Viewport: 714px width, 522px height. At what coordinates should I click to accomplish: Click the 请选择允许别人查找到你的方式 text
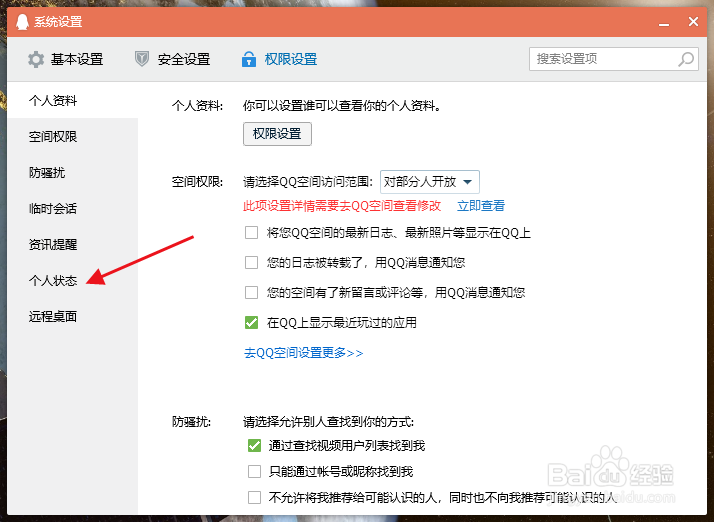[328, 422]
